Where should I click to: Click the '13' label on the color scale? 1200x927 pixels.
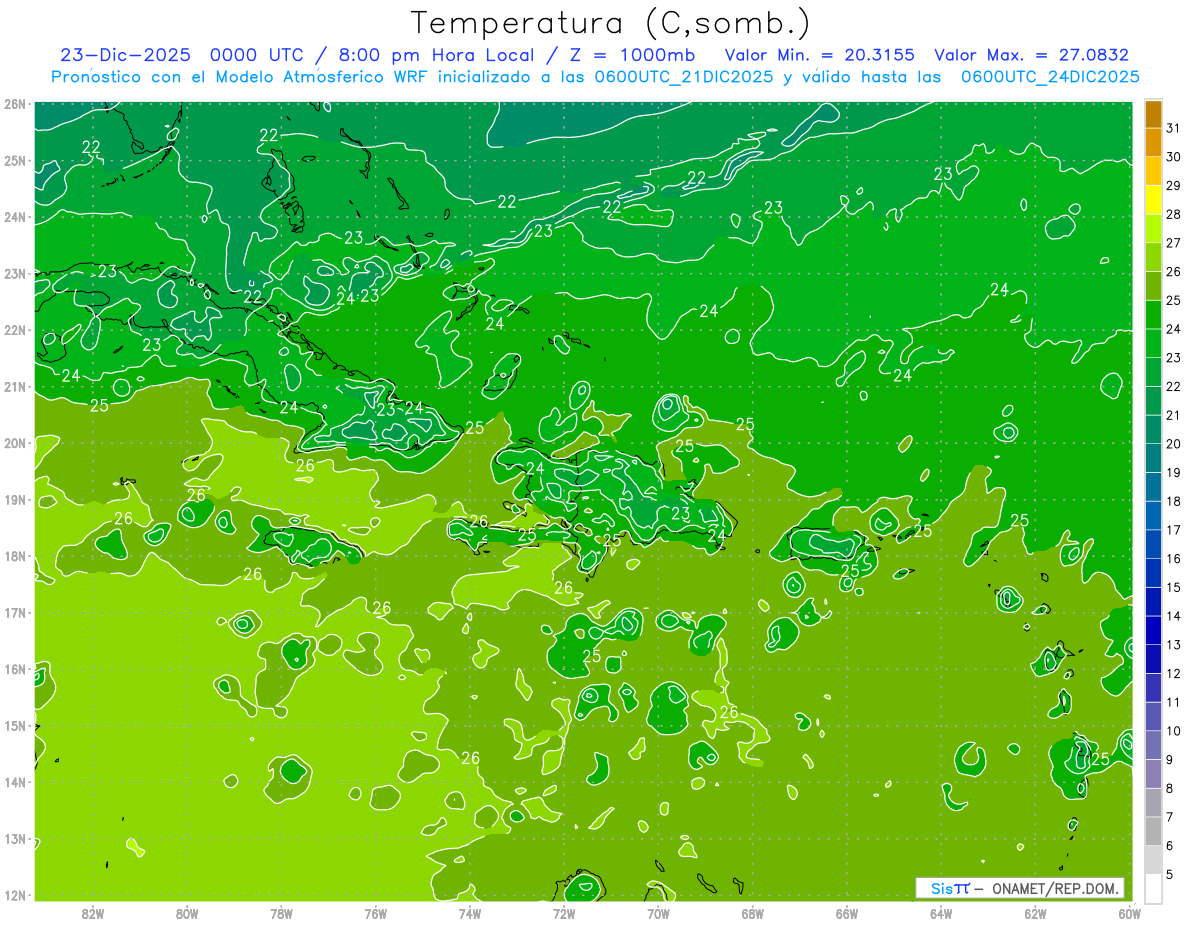coord(1174,645)
